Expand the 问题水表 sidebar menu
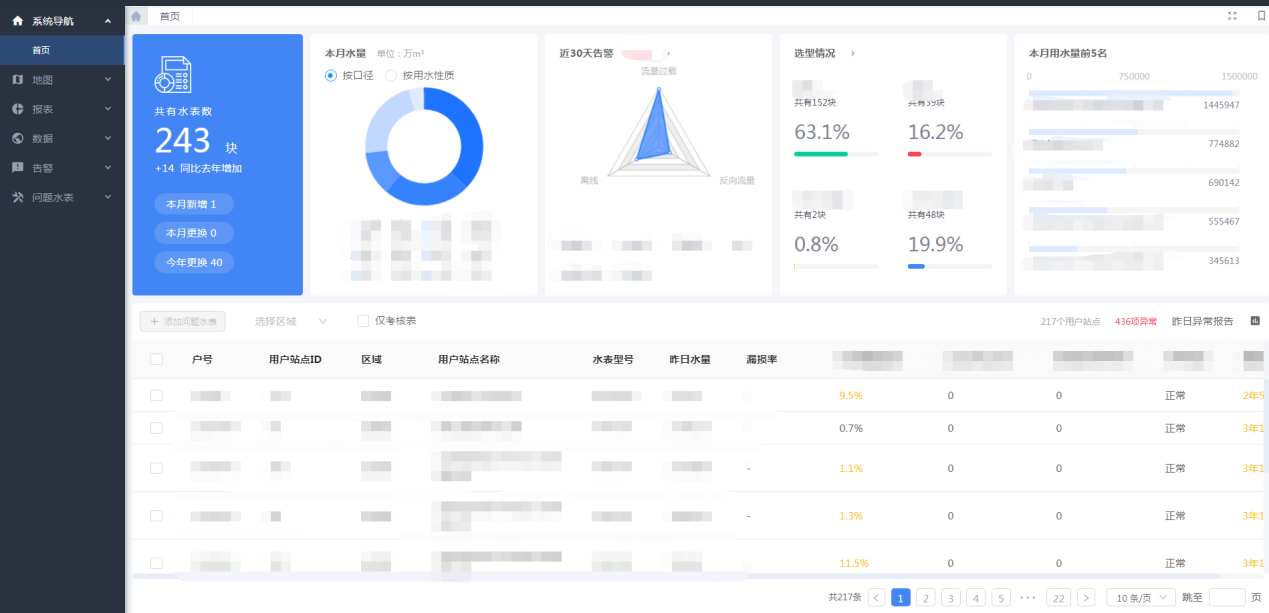 pyautogui.click(x=60, y=198)
